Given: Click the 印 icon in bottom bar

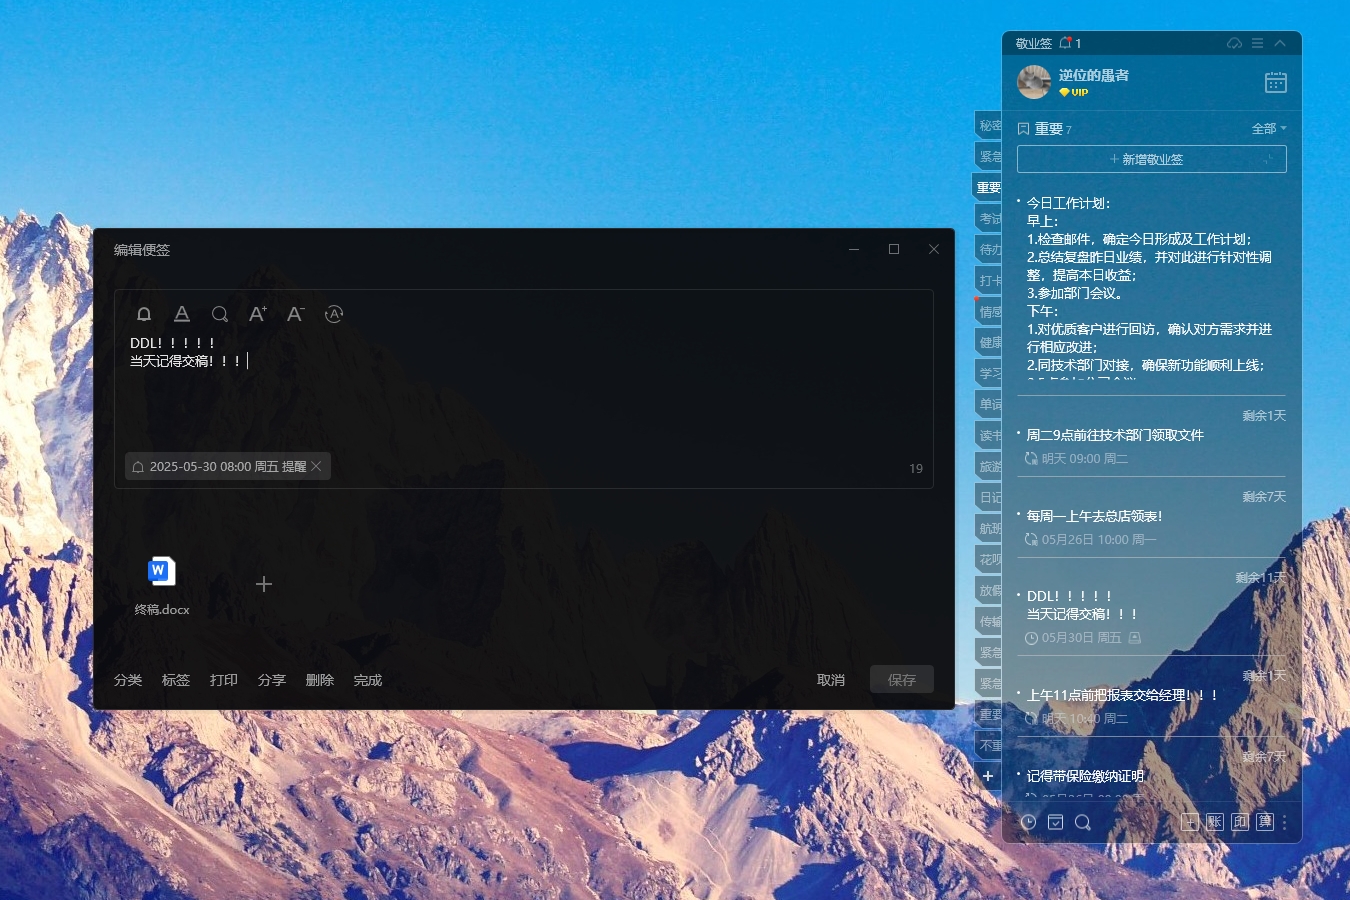Looking at the screenshot, I should point(1240,822).
